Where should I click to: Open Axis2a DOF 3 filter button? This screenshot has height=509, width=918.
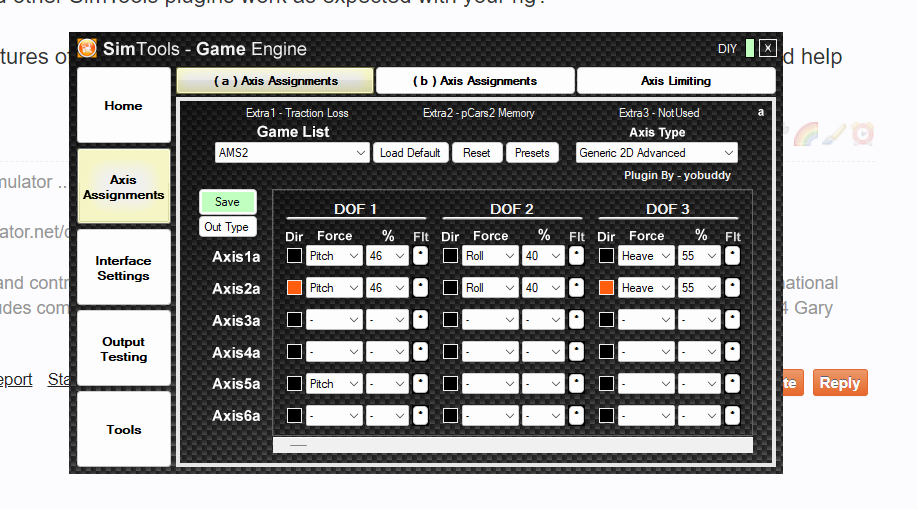pyautogui.click(x=732, y=288)
